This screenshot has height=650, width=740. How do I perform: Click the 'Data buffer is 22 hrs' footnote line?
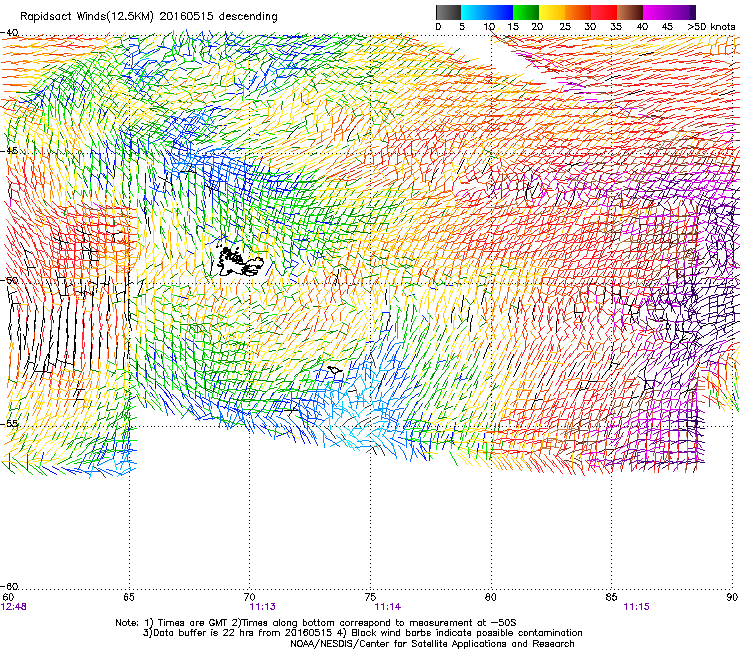[x=362, y=633]
